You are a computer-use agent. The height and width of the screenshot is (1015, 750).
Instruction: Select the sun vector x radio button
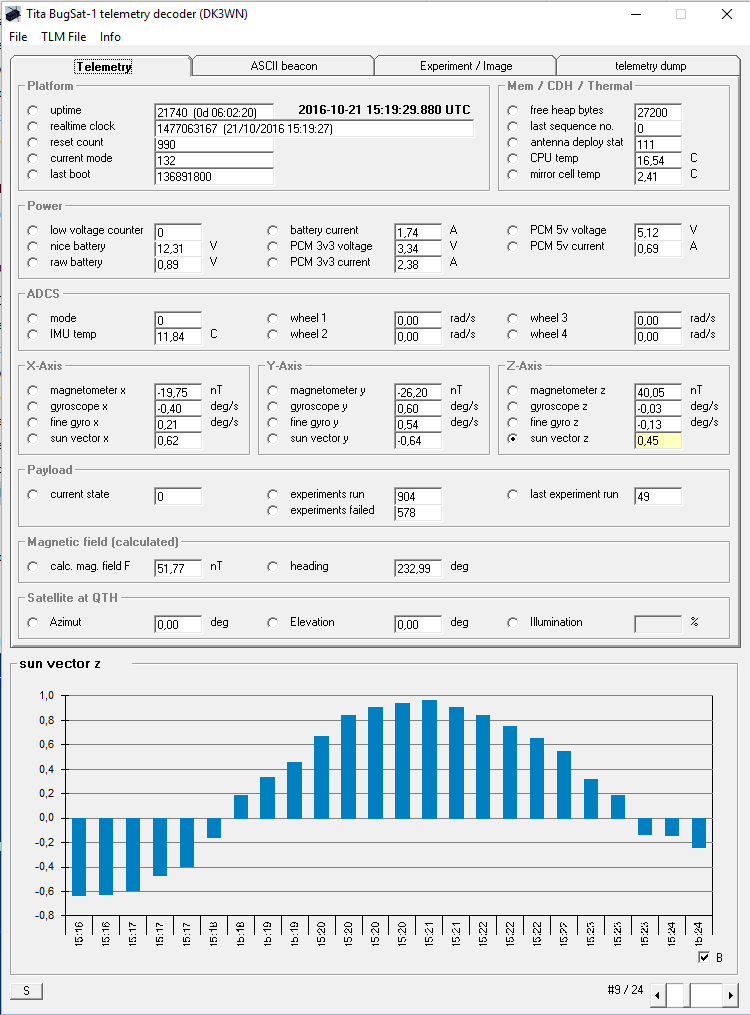(x=33, y=439)
